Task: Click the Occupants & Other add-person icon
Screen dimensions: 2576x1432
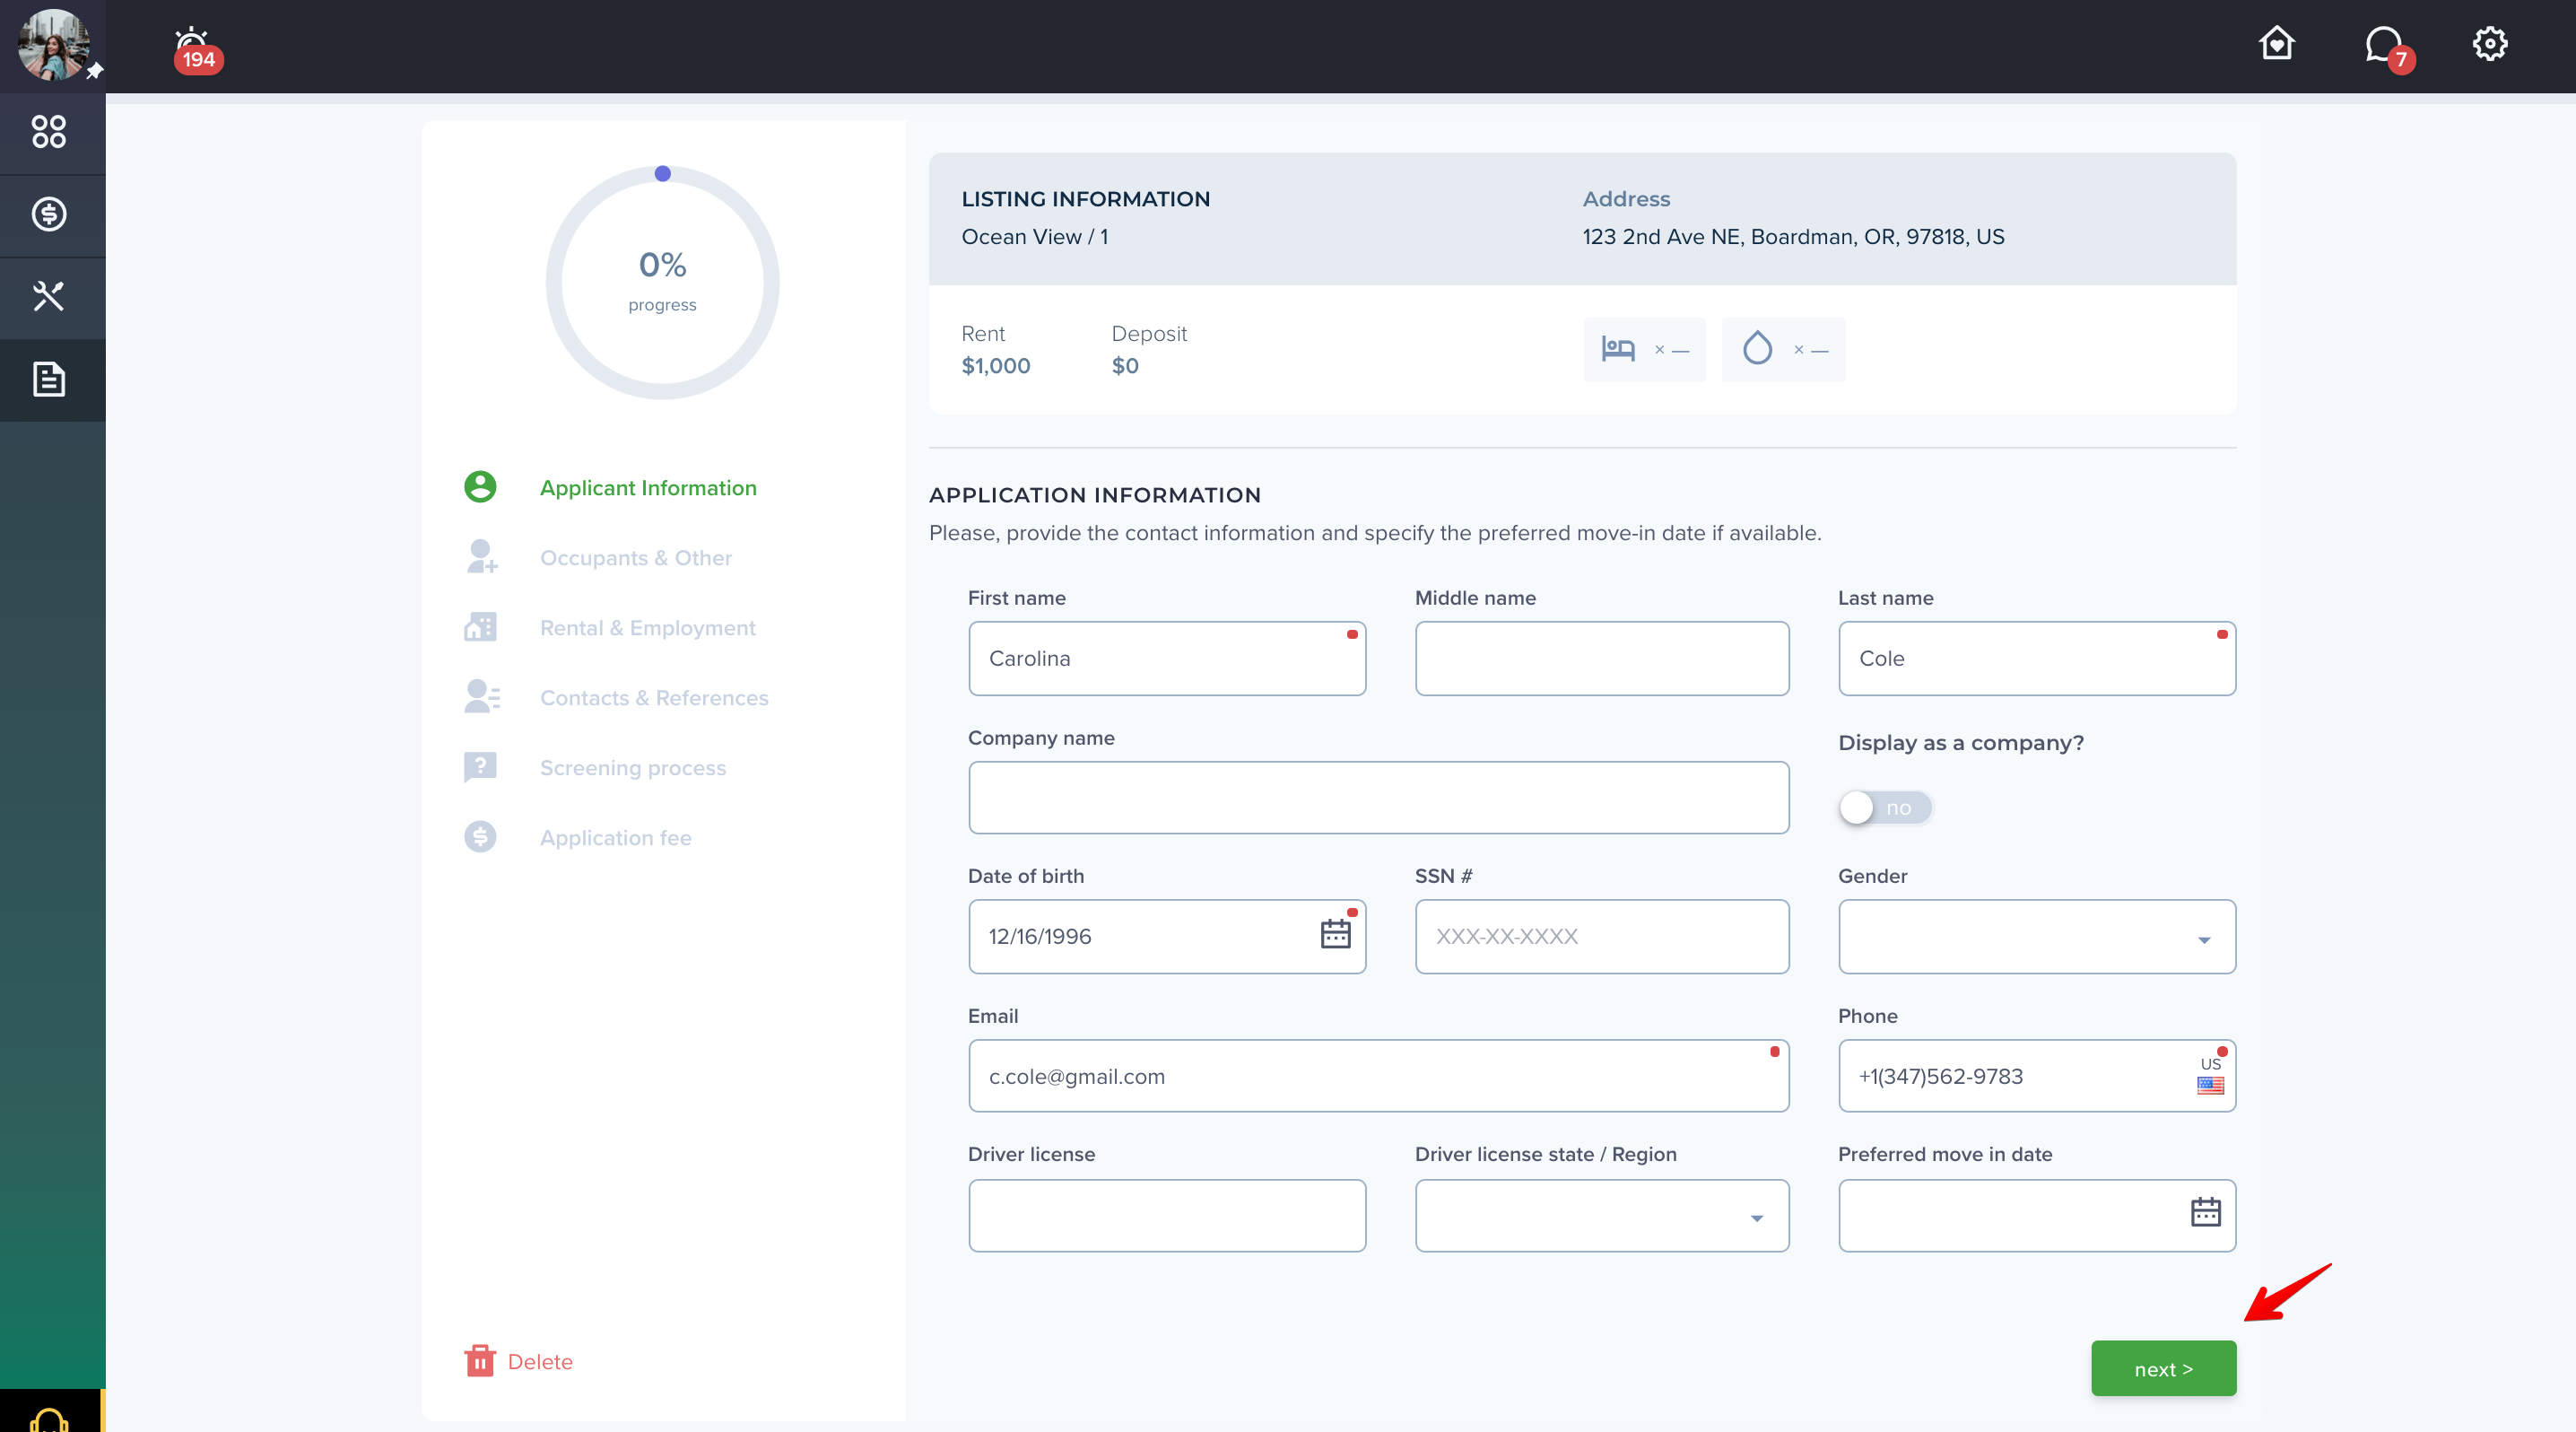Action: coord(481,557)
